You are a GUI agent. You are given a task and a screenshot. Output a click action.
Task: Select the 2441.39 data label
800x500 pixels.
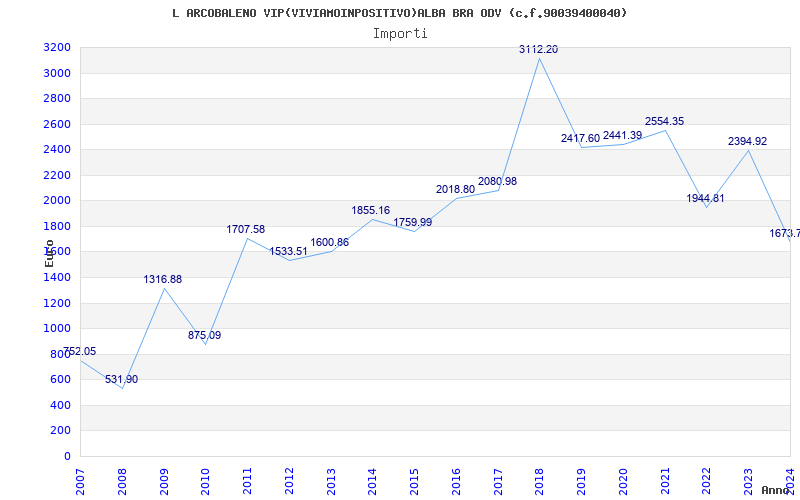coord(622,136)
